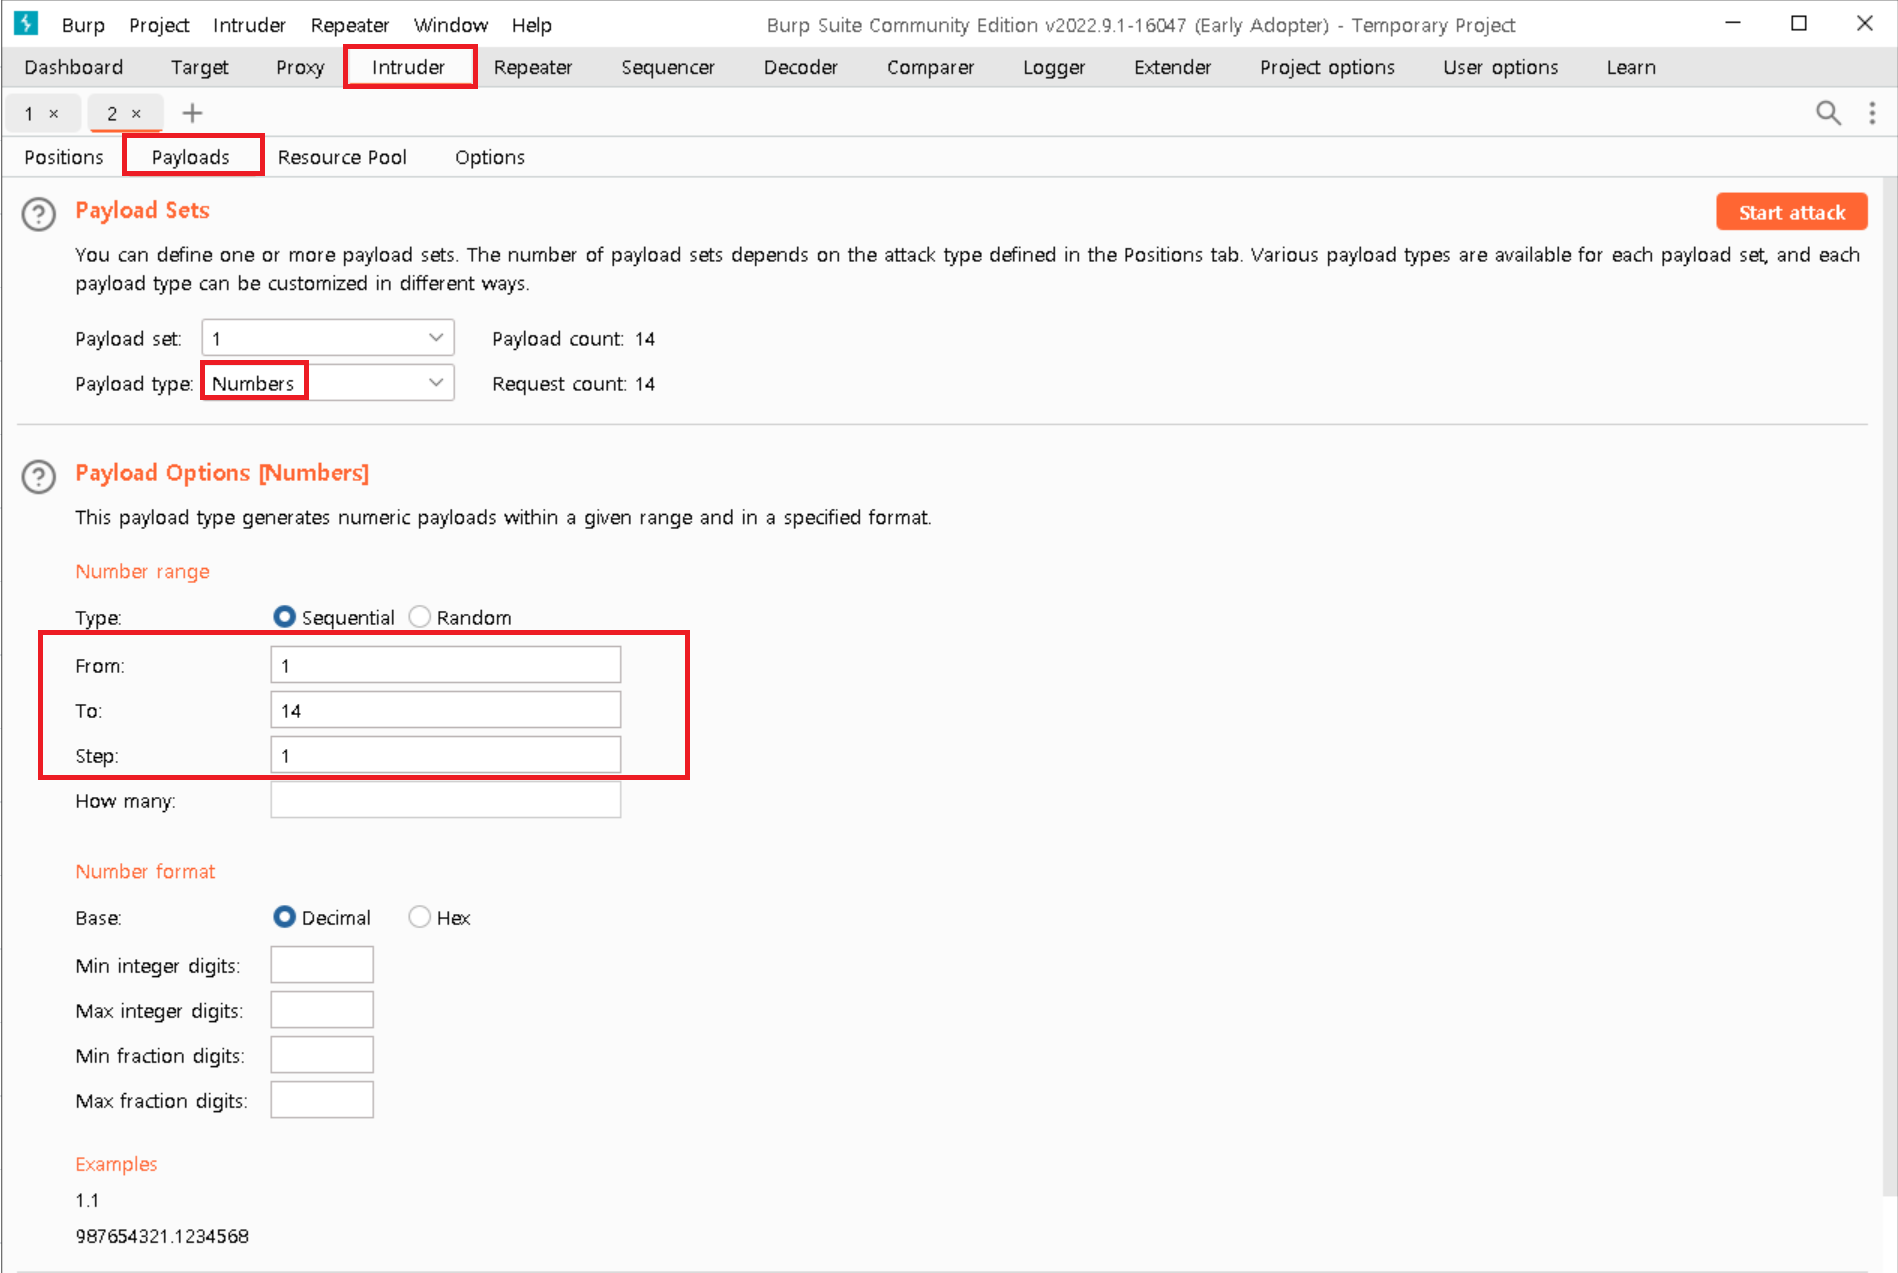The image size is (1898, 1273).
Task: Open the three-dot tab options menu
Action: (1872, 113)
